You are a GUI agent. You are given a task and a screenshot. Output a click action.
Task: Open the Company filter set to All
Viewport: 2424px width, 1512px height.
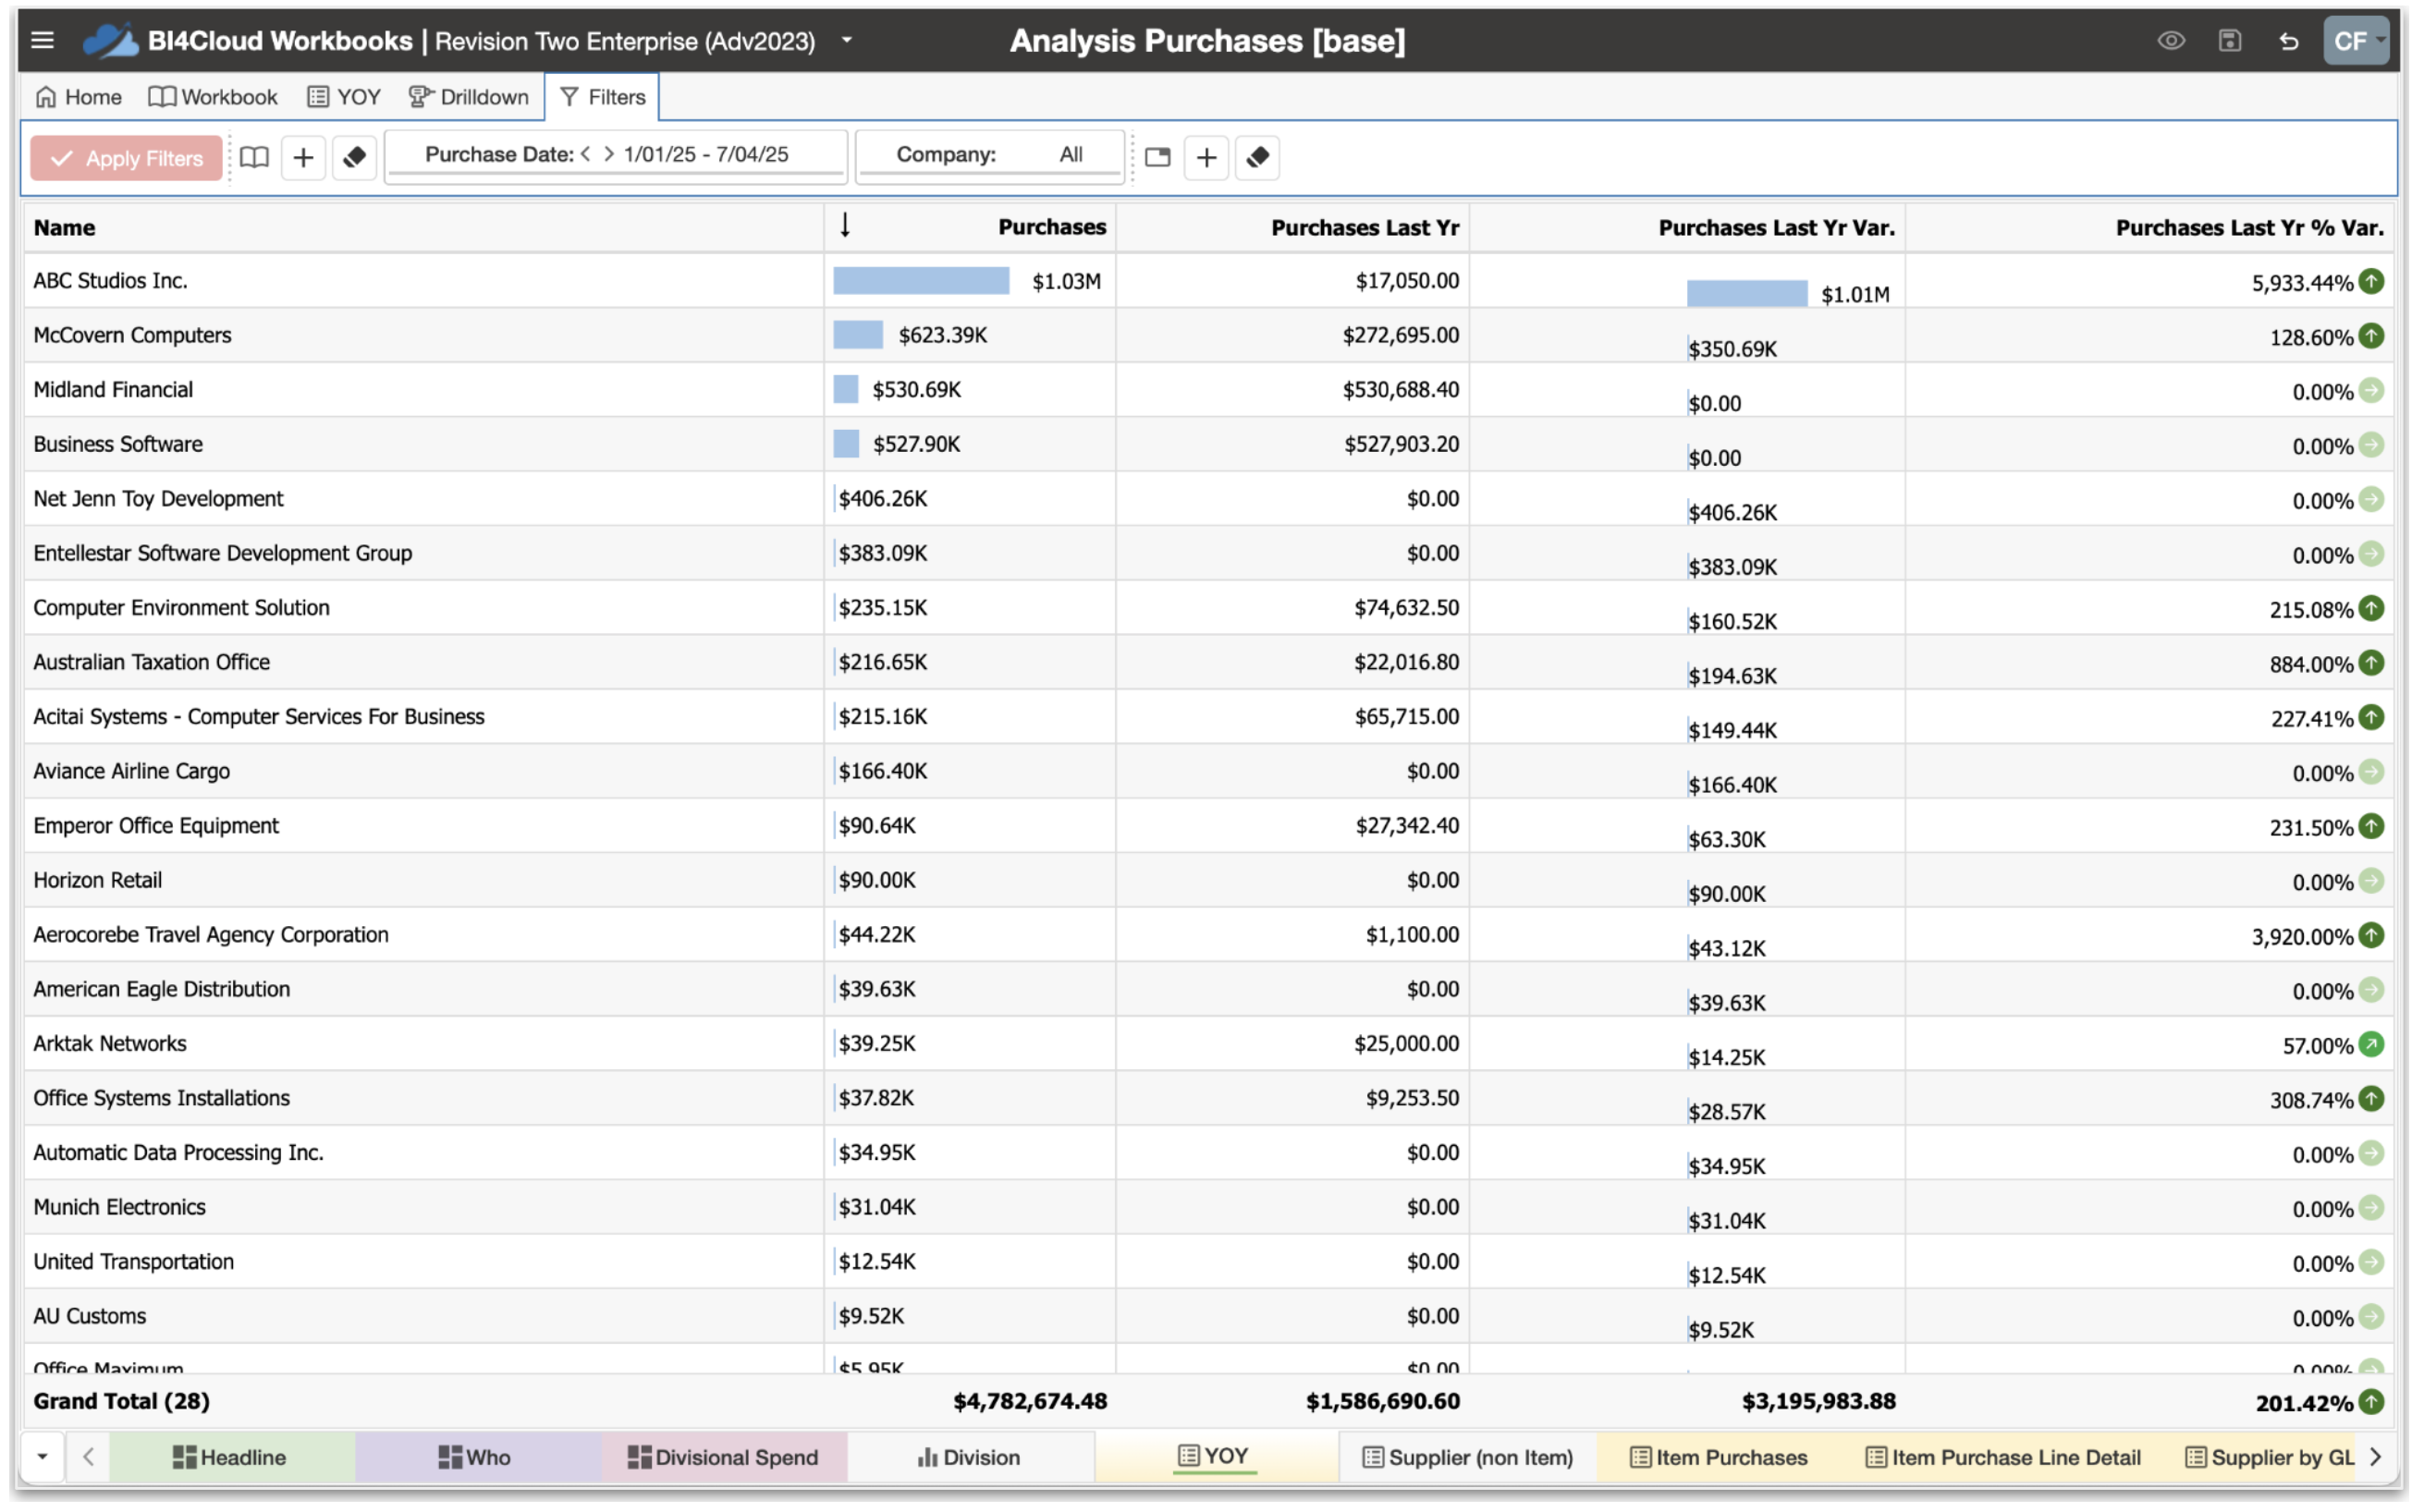tap(989, 155)
